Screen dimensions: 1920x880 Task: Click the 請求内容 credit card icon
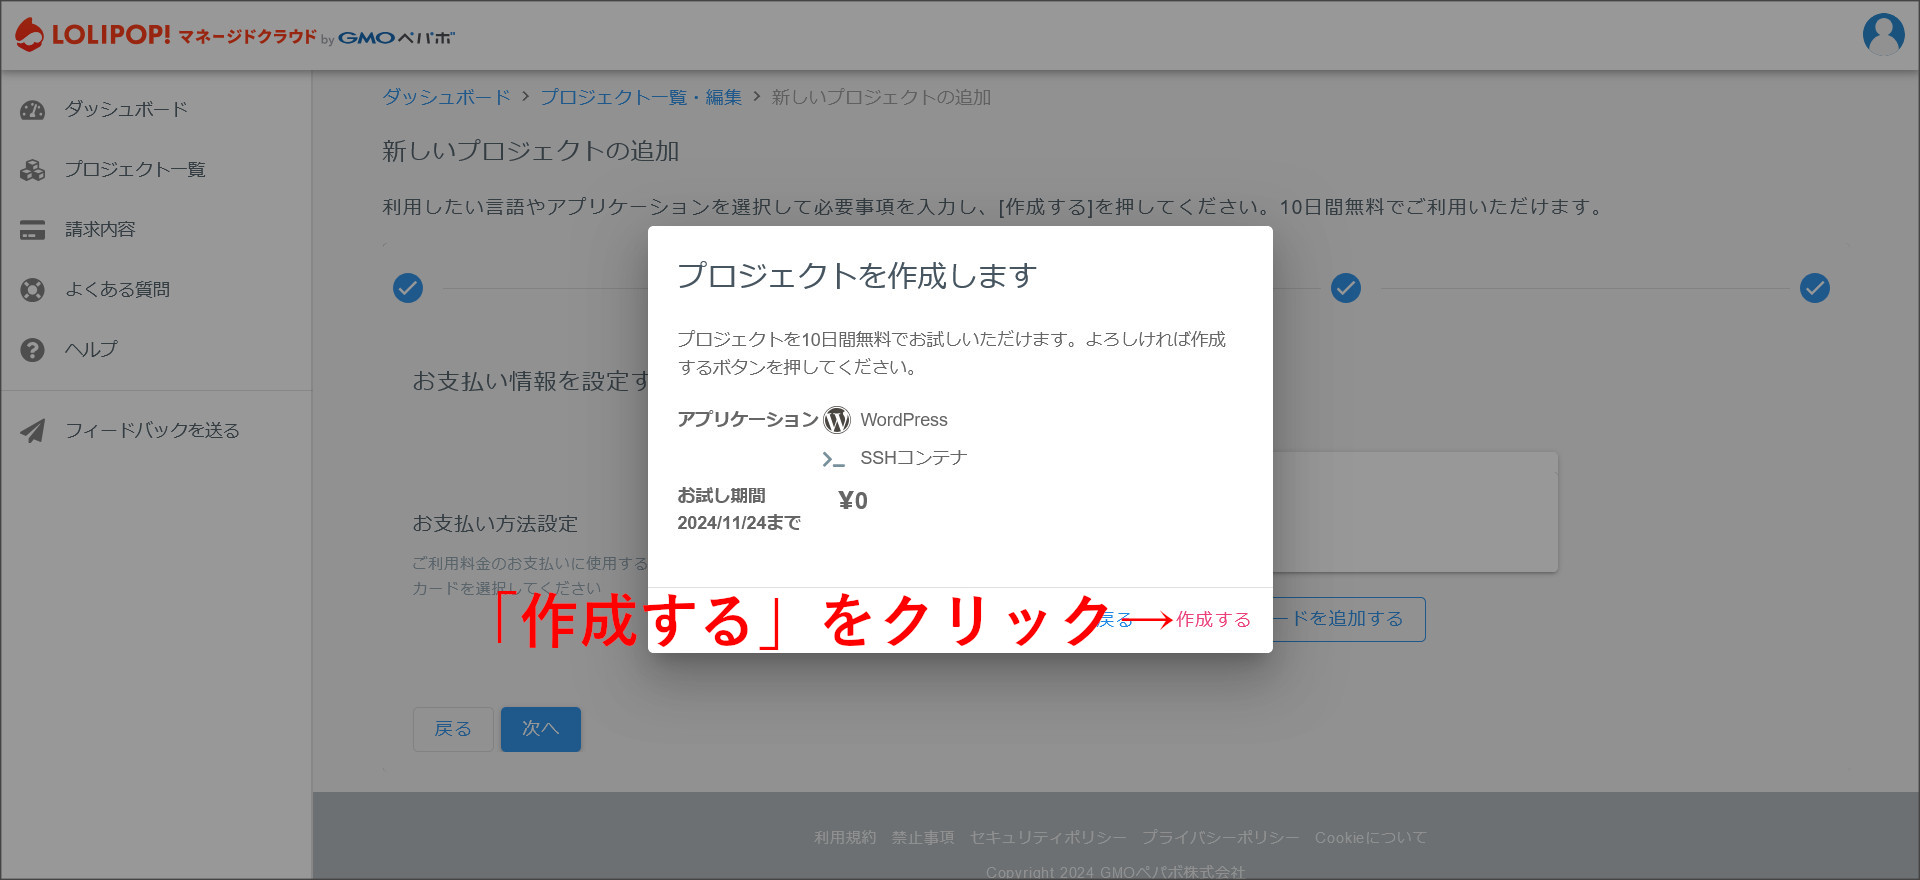coord(33,230)
